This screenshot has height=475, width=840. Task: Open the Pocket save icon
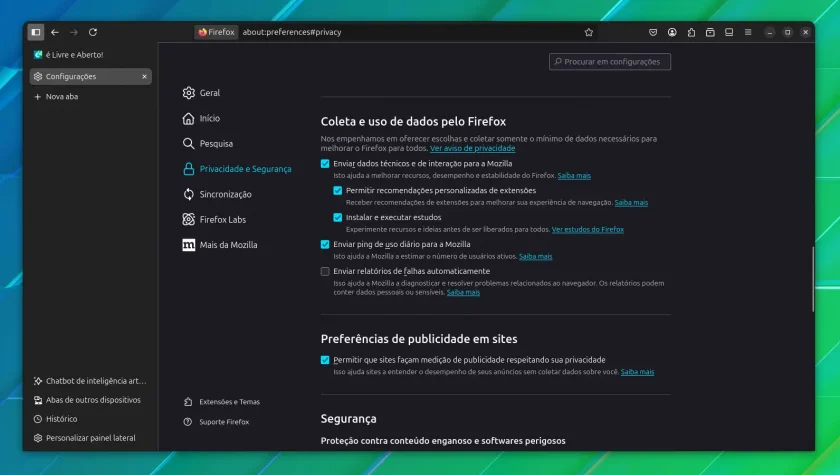pyautogui.click(x=652, y=32)
